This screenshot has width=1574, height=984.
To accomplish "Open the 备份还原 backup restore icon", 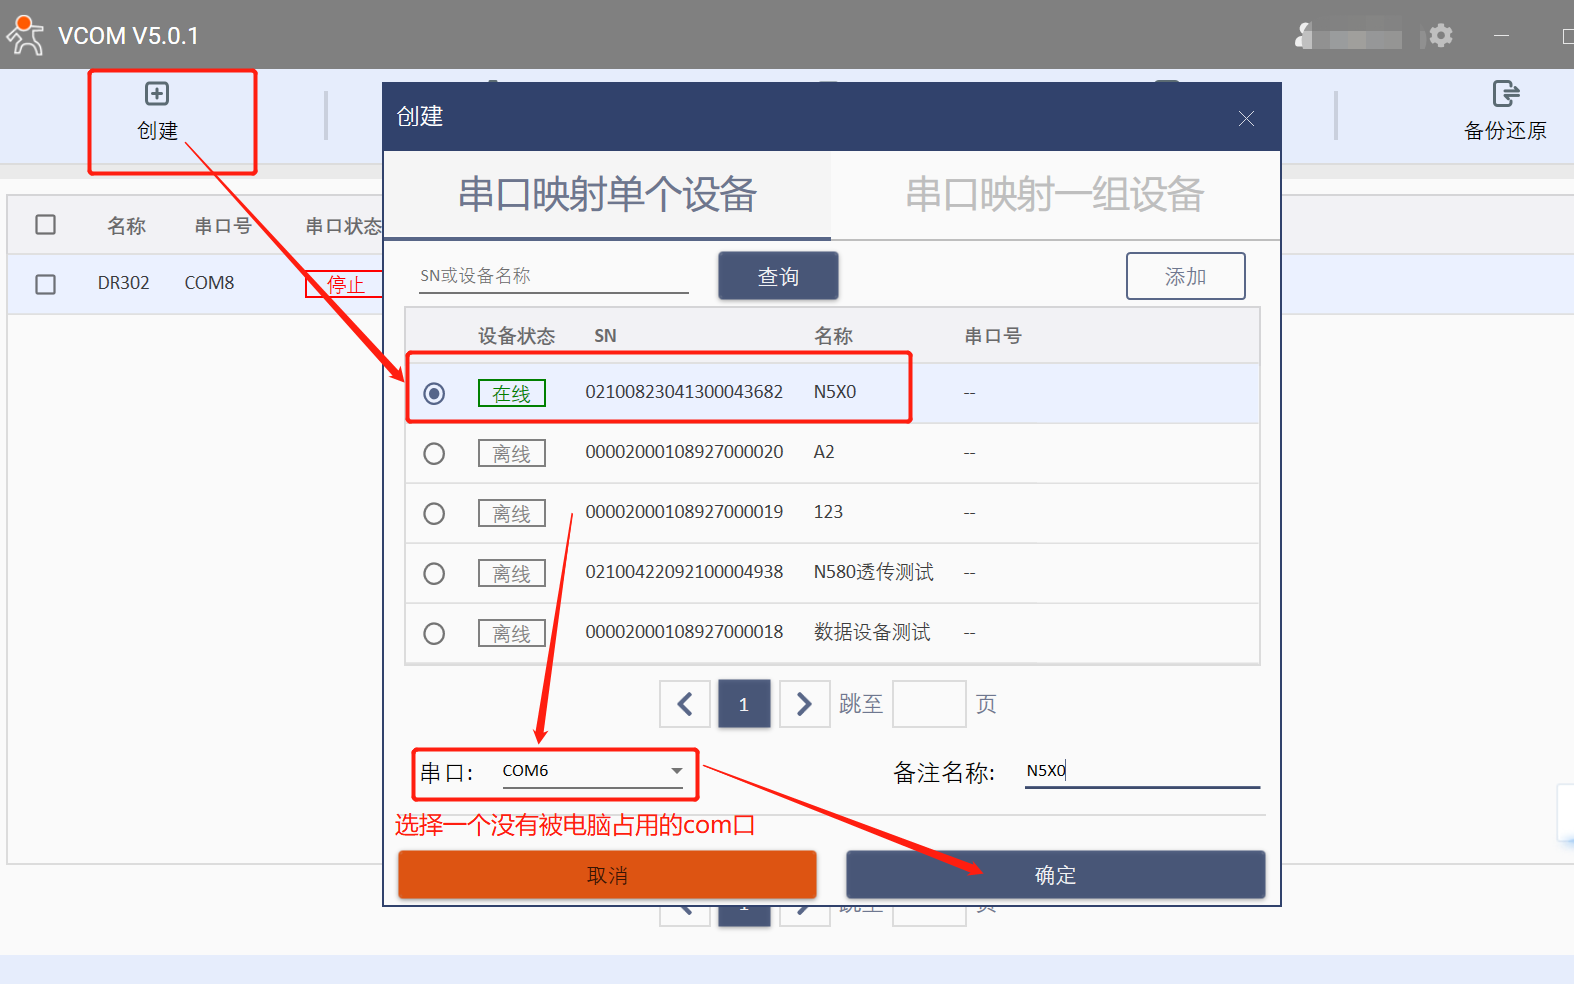I will click(x=1505, y=94).
